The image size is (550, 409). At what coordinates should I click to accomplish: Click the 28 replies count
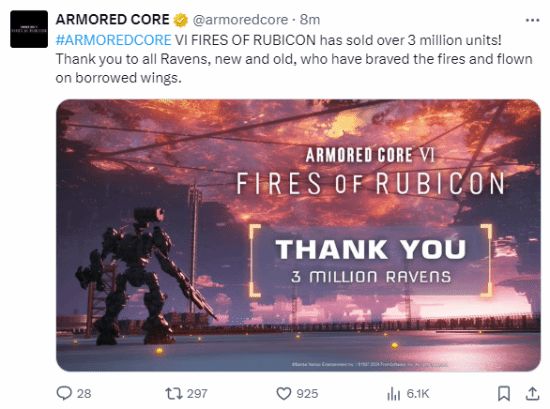tap(84, 394)
